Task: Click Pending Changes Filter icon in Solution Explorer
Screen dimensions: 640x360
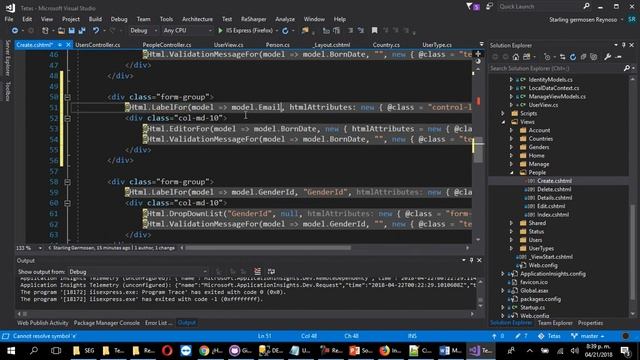Action: pos(547,57)
